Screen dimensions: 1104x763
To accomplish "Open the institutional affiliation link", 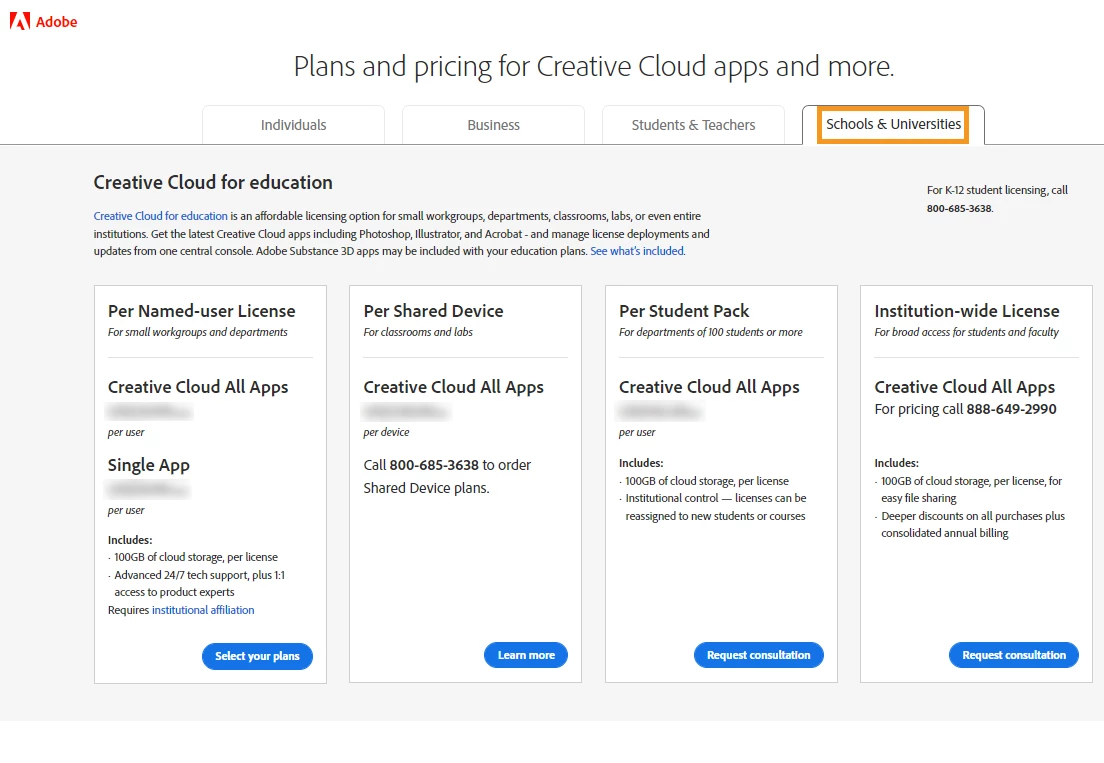I will 203,610.
